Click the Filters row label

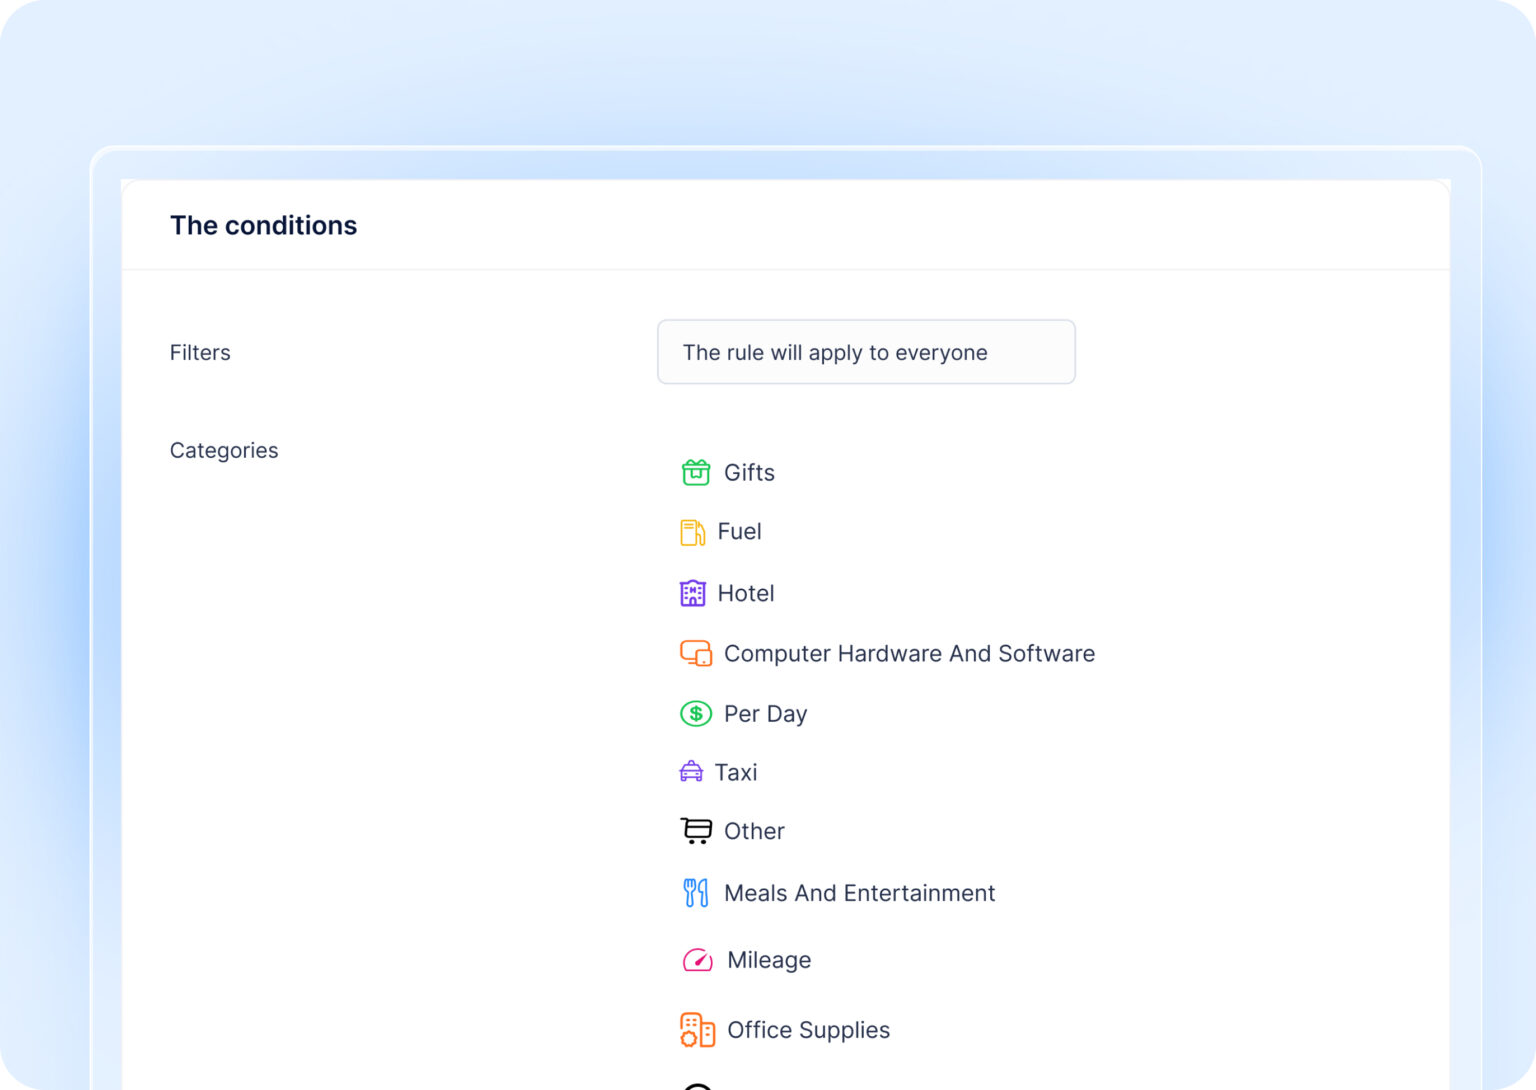200,353
